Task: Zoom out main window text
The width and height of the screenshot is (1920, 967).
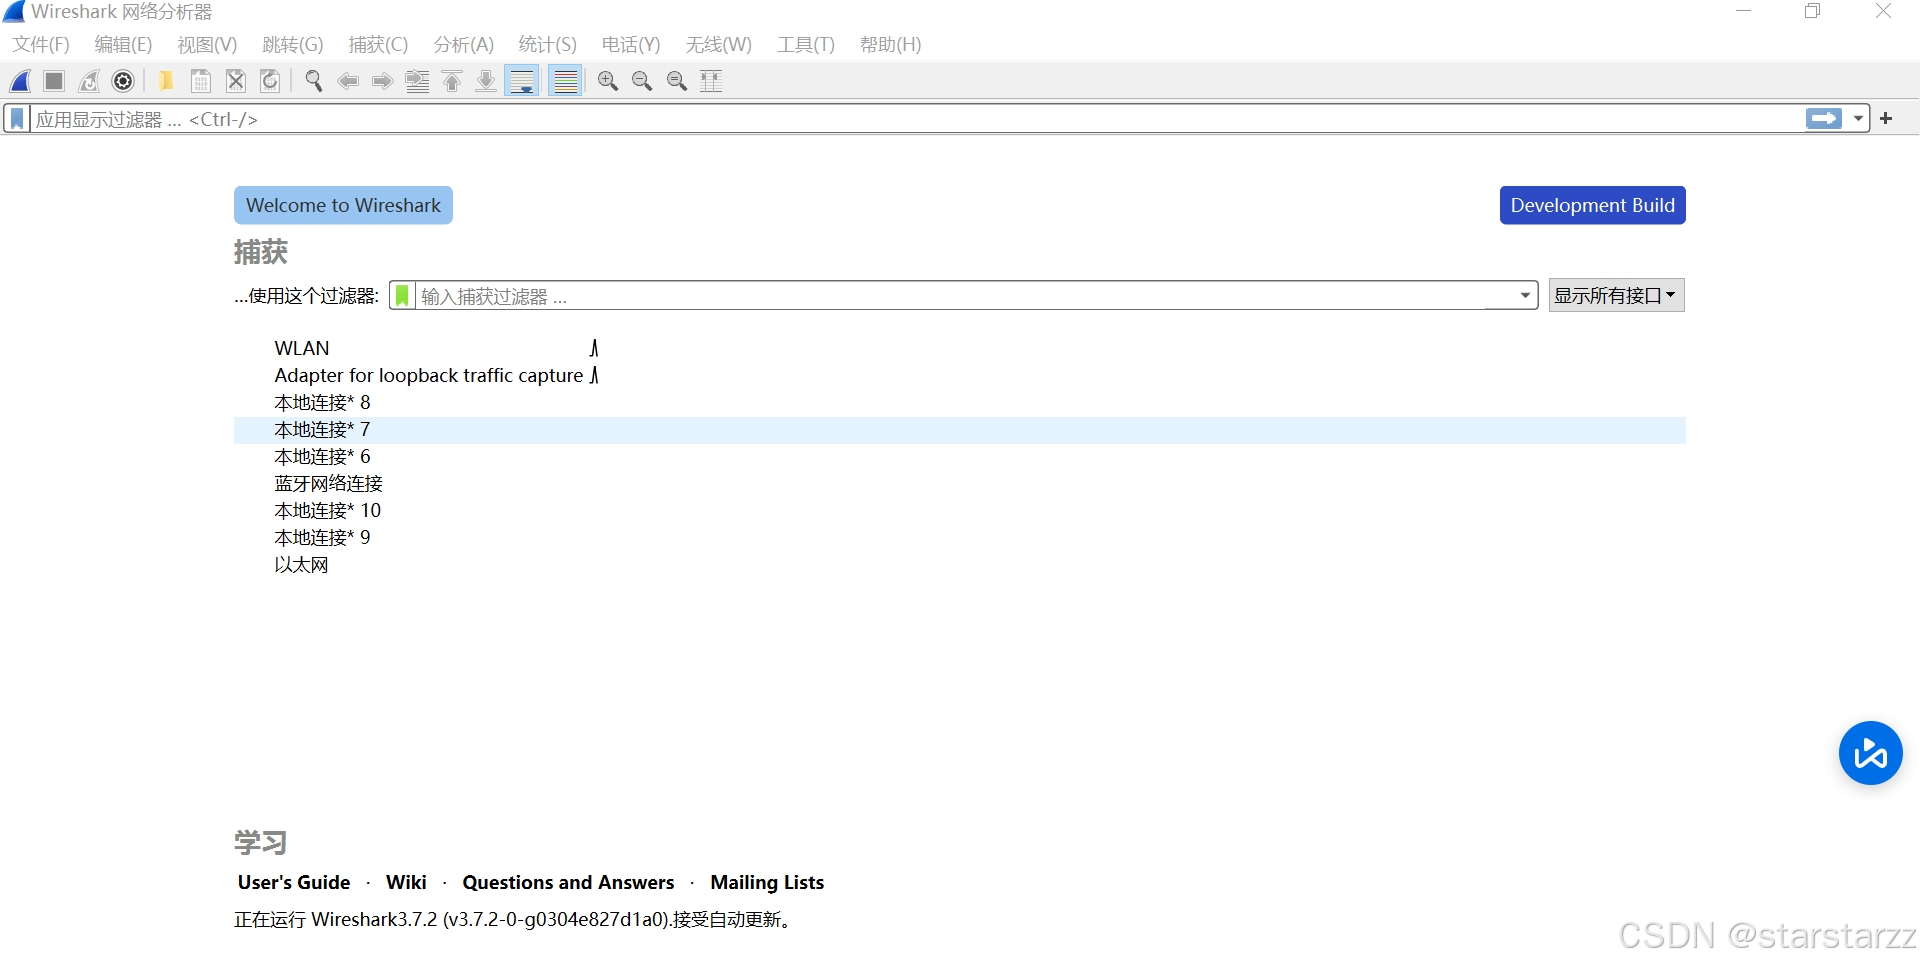Action: click(x=642, y=81)
